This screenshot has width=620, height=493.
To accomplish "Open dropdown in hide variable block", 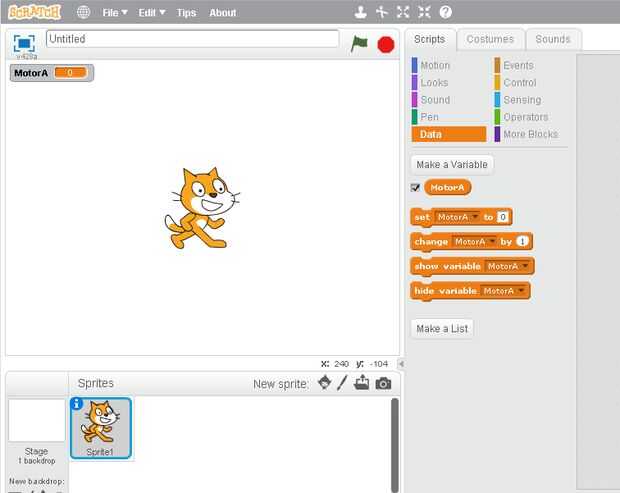I will (503, 291).
